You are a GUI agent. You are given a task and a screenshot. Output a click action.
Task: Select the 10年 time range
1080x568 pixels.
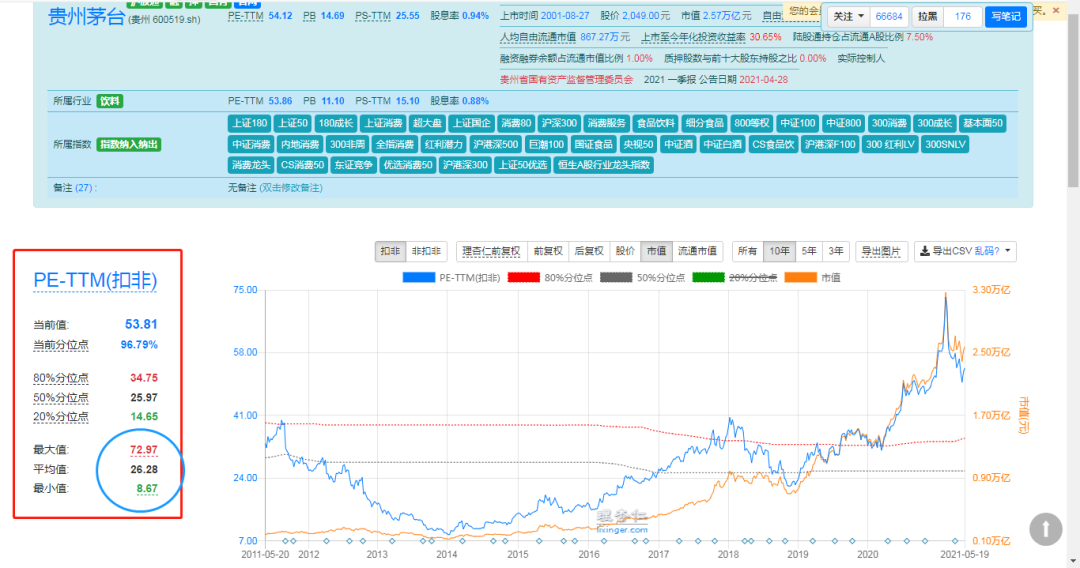tap(779, 251)
